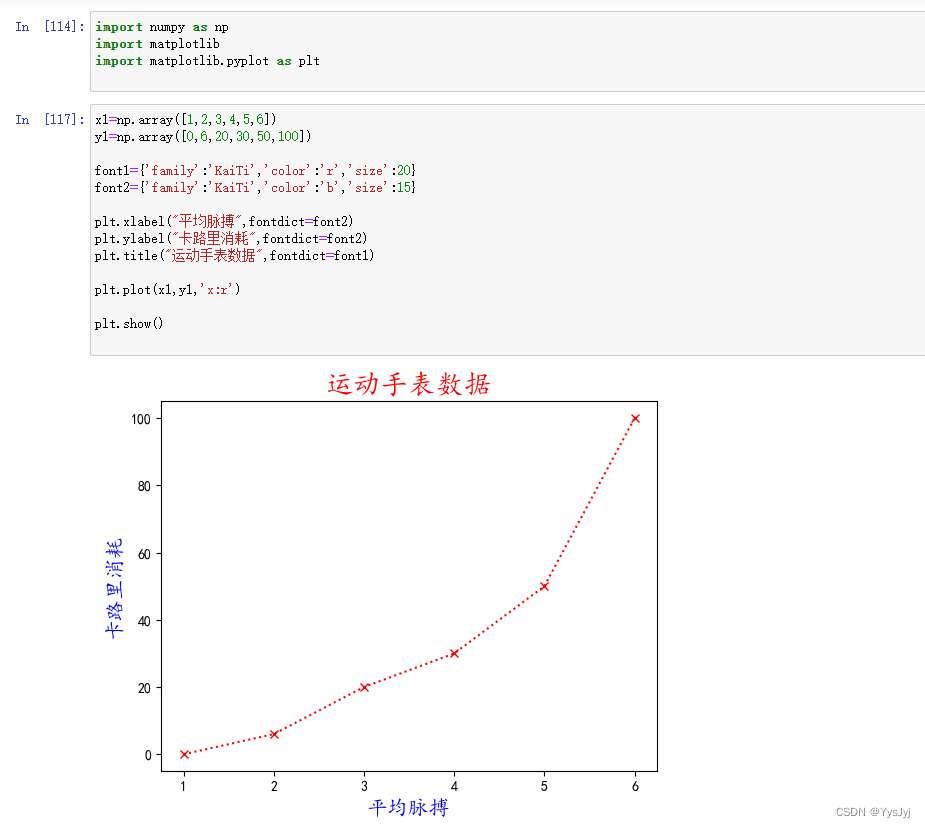This screenshot has width=925, height=828.
Task: Click the x-axis tick label 6
Action: coord(635,786)
